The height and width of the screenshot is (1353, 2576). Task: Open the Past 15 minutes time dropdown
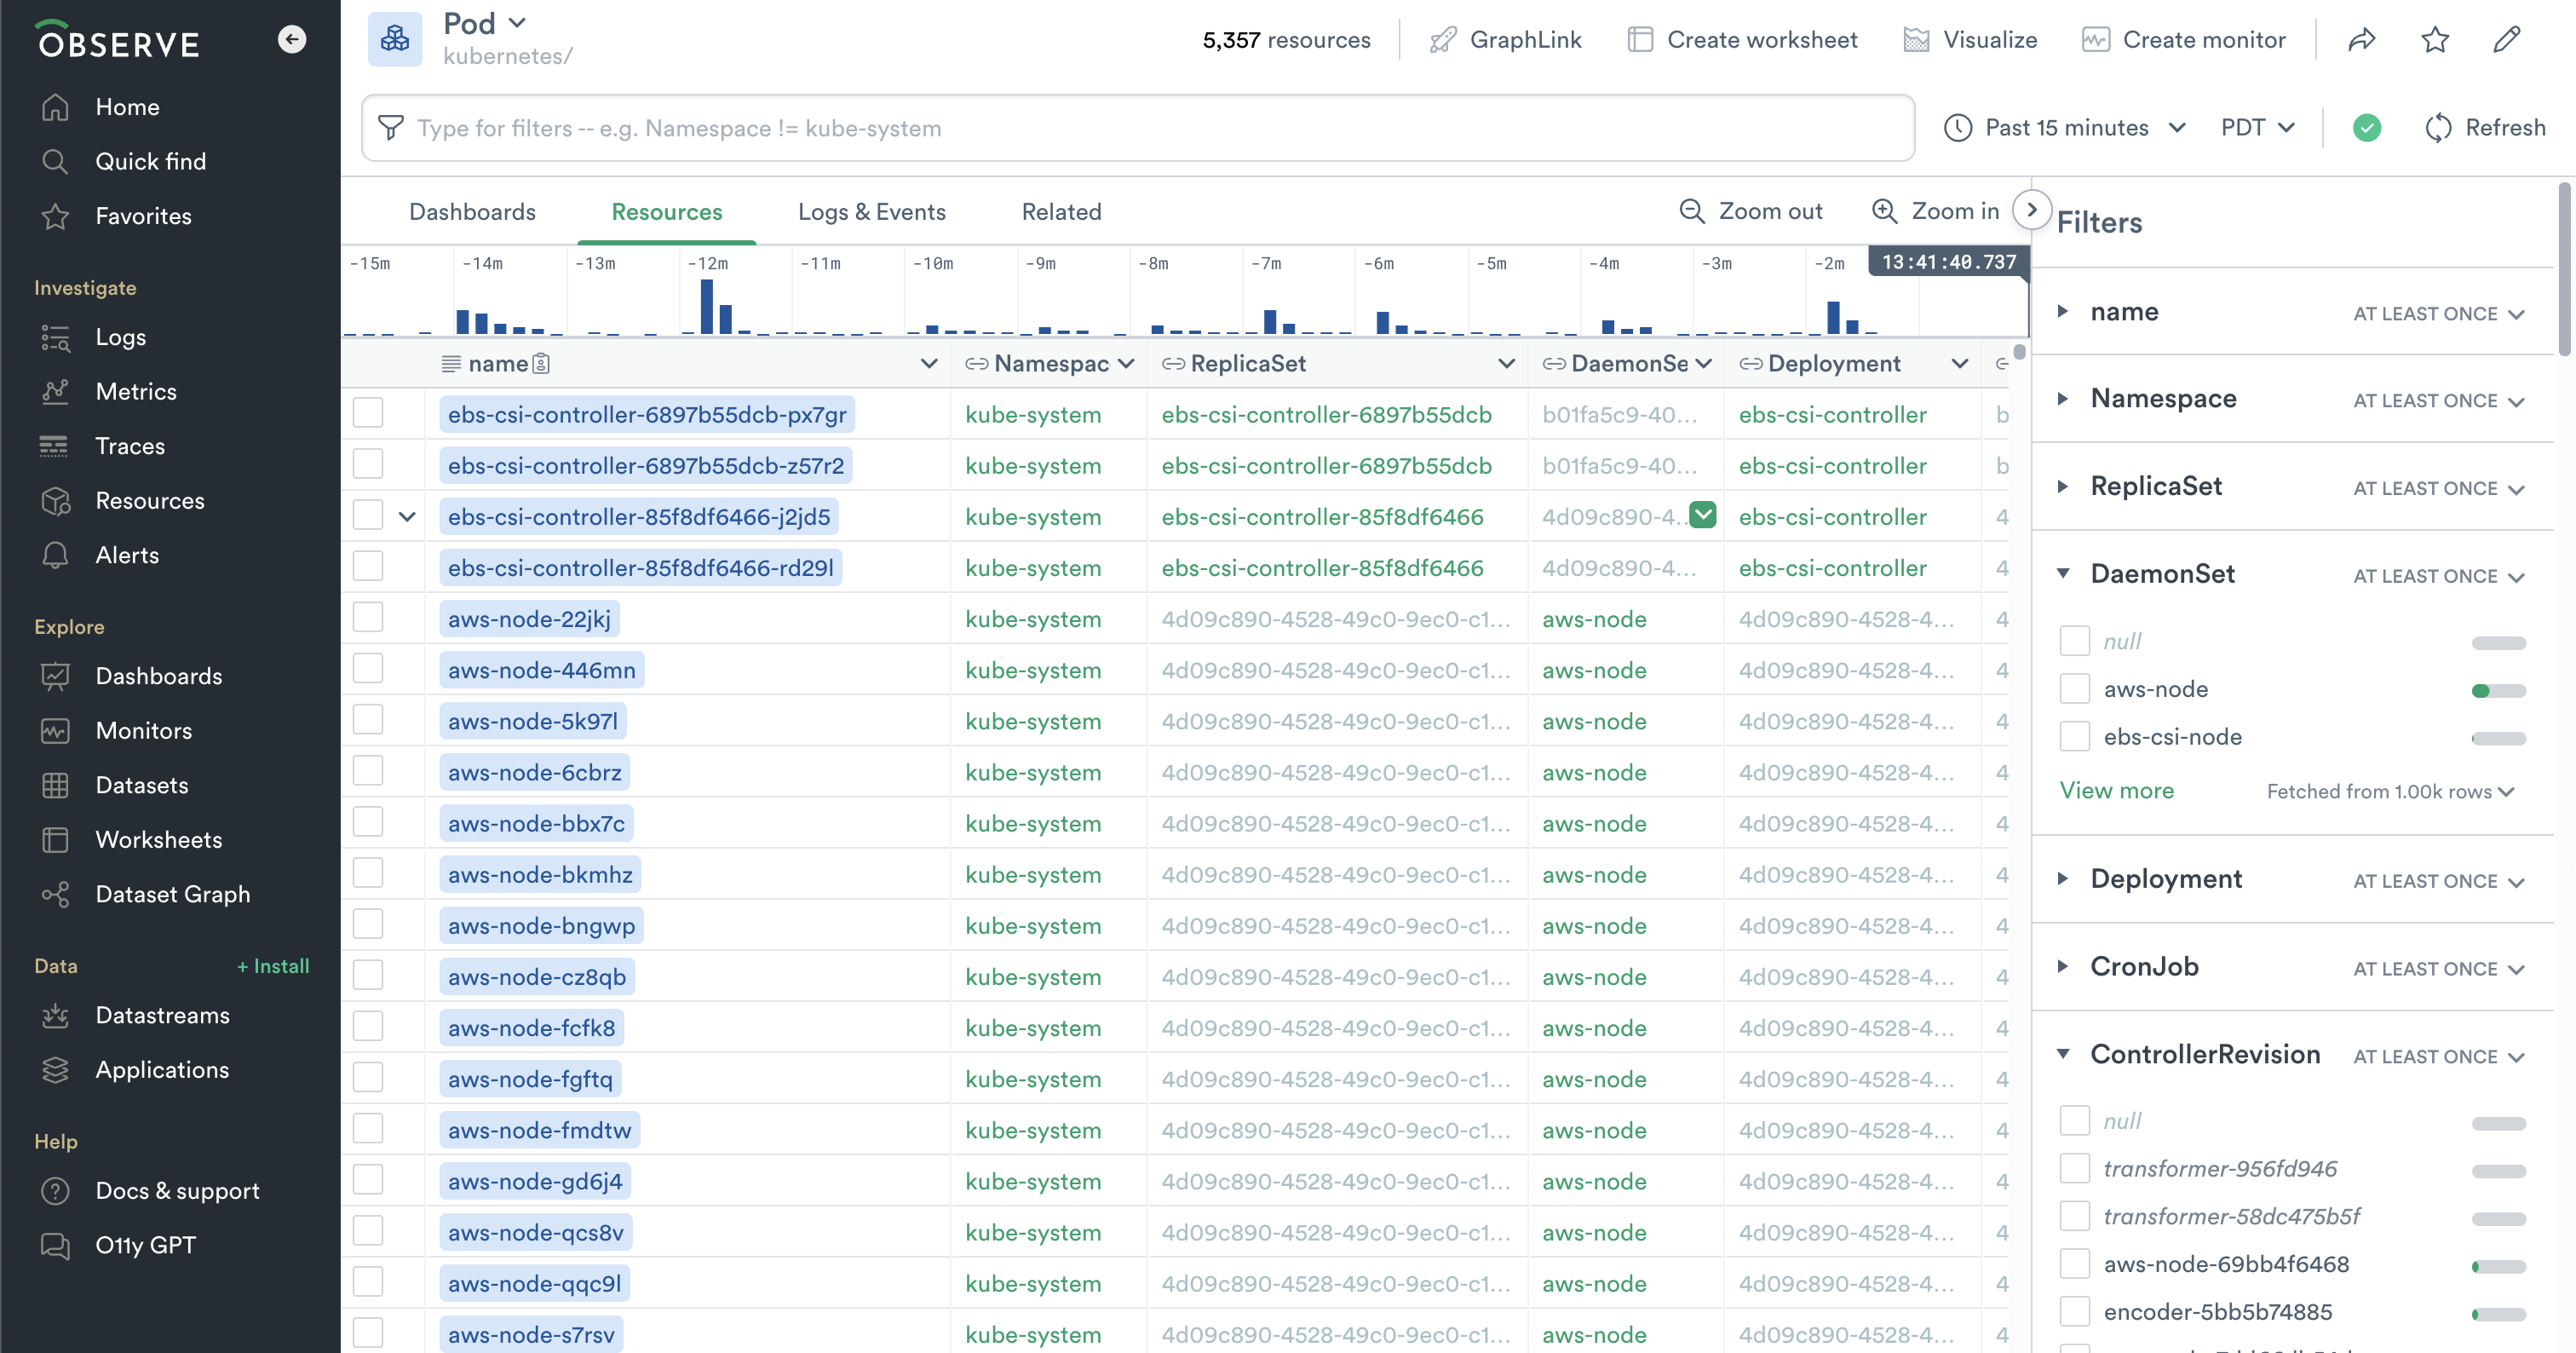click(2066, 128)
